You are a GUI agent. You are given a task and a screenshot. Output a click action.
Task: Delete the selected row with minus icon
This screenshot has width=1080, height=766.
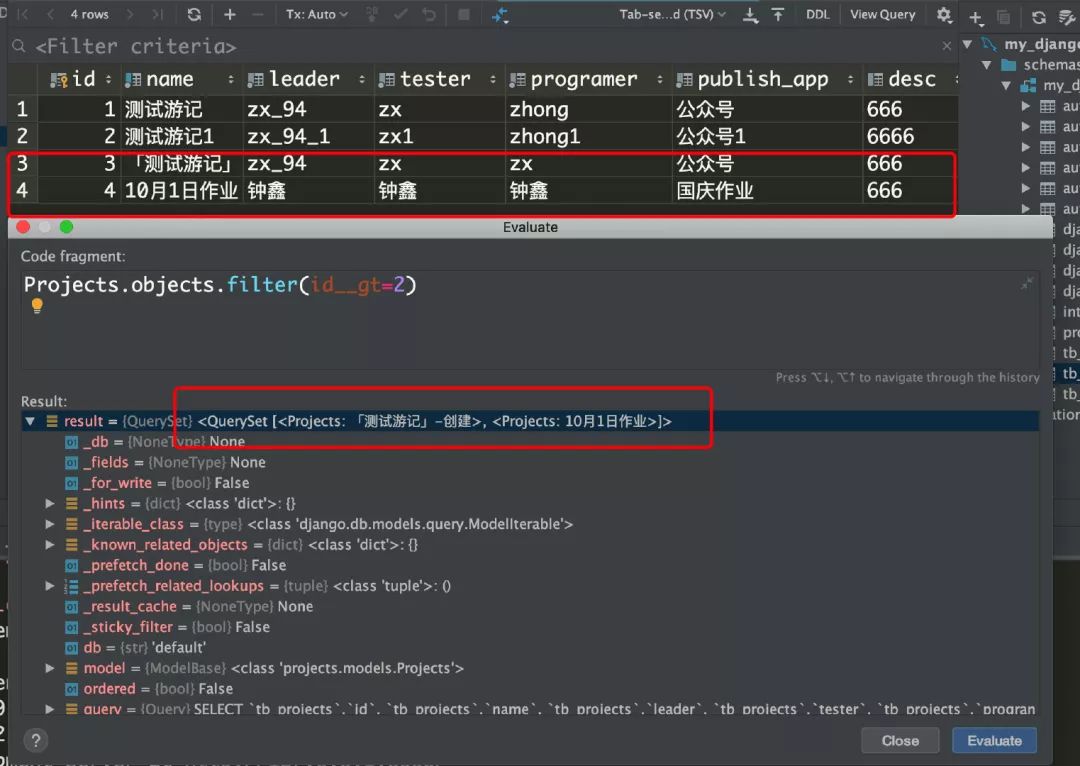click(x=258, y=14)
